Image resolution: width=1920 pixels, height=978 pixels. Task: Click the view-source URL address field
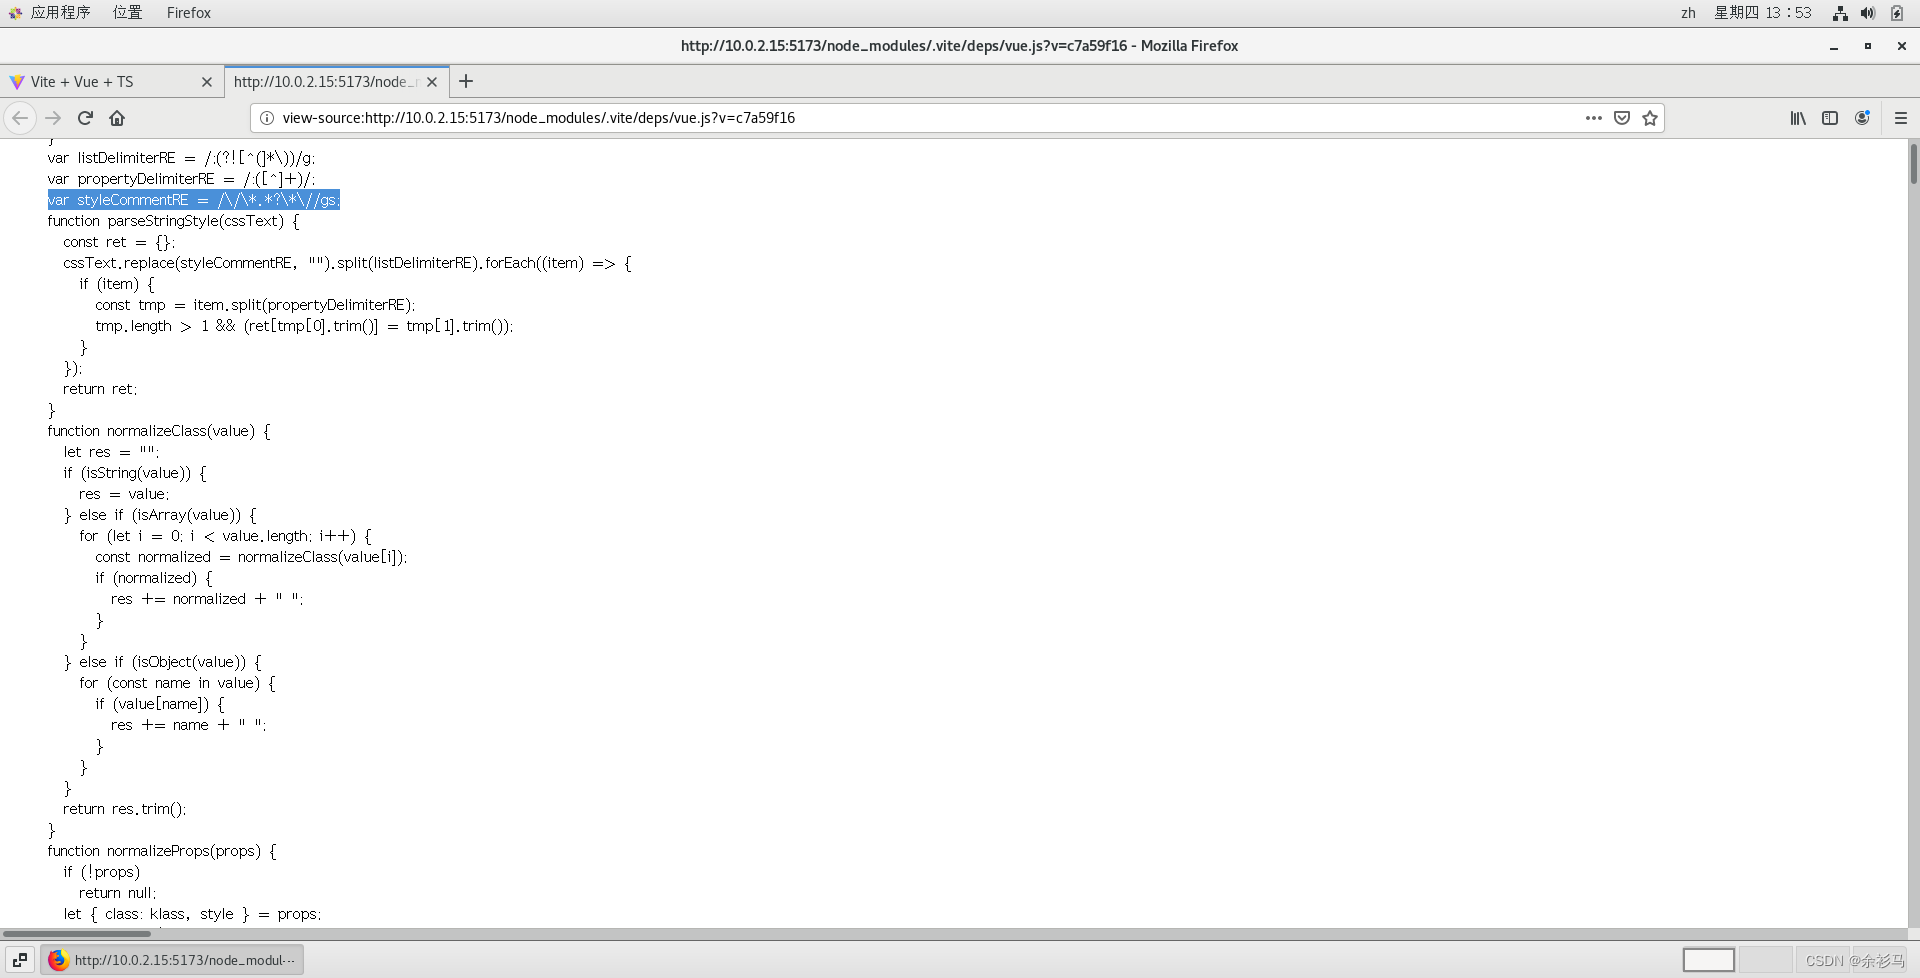900,118
